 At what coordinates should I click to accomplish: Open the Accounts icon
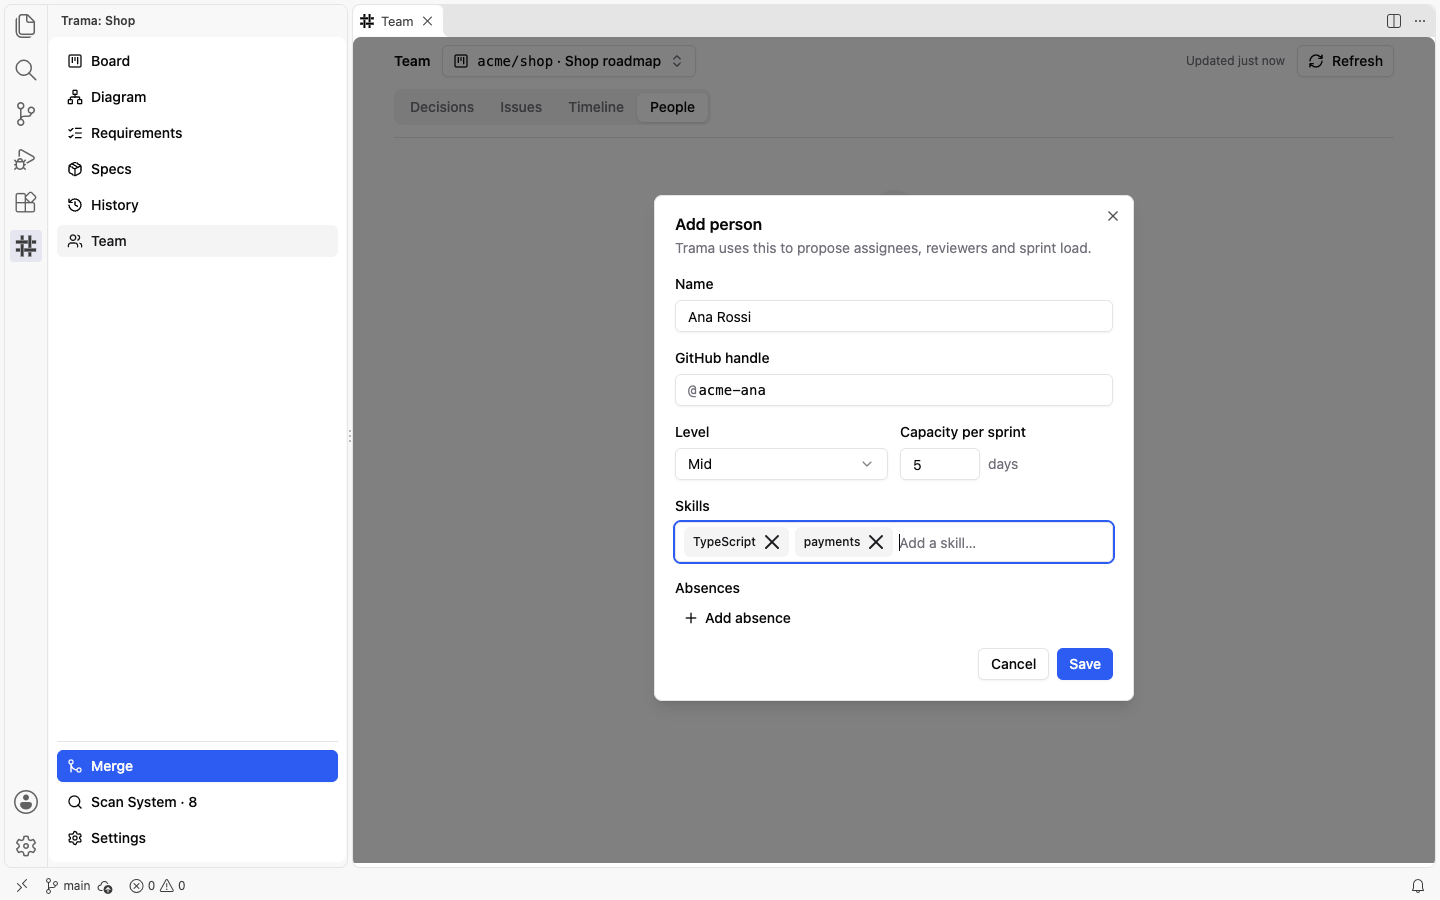click(26, 802)
